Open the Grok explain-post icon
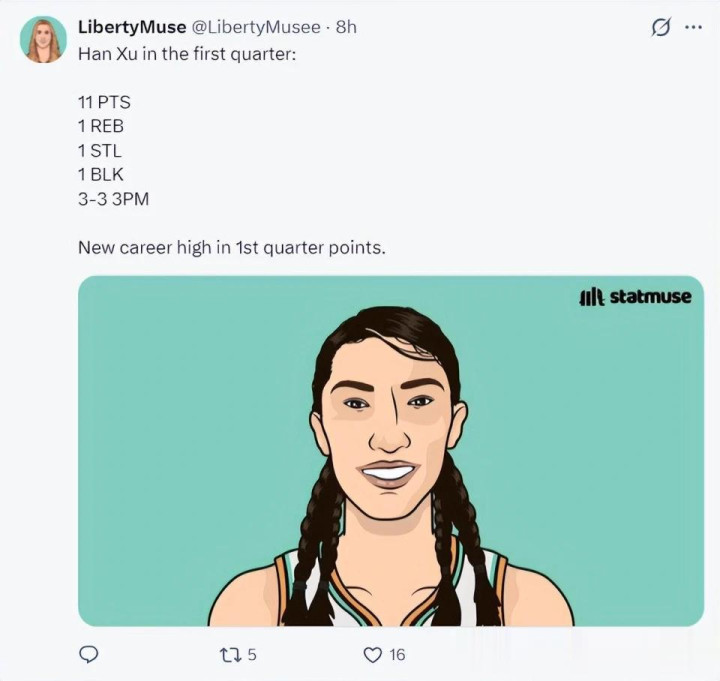The width and height of the screenshot is (720, 681). pyautogui.click(x=662, y=28)
